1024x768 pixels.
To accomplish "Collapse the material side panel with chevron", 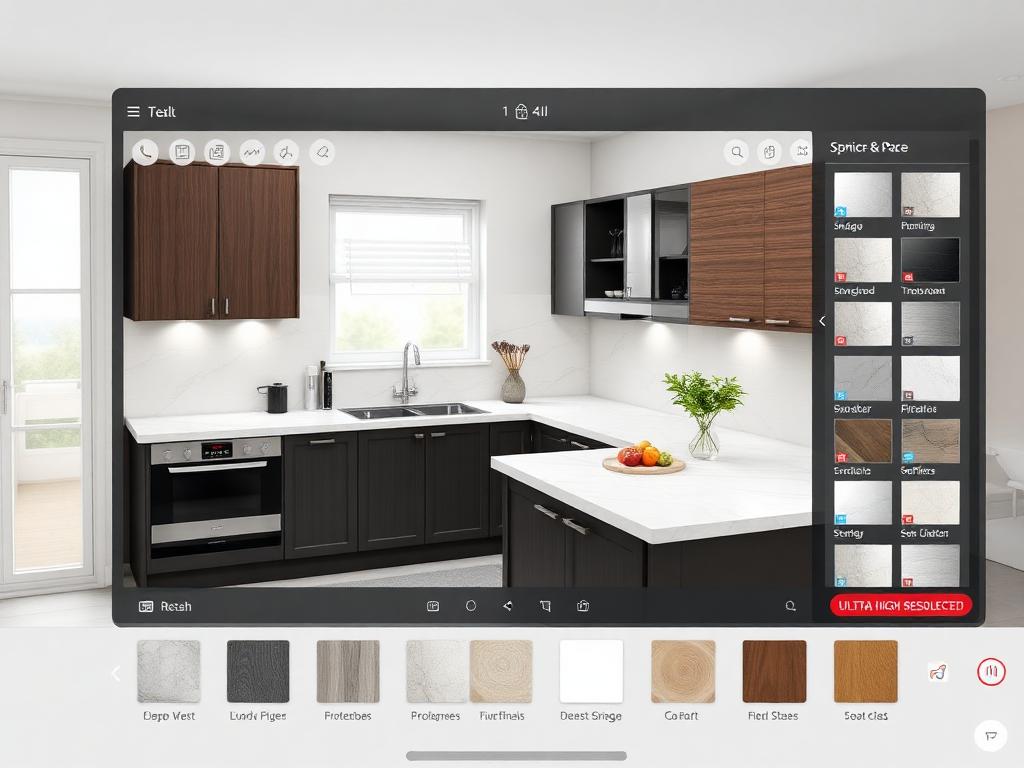I will pos(822,321).
